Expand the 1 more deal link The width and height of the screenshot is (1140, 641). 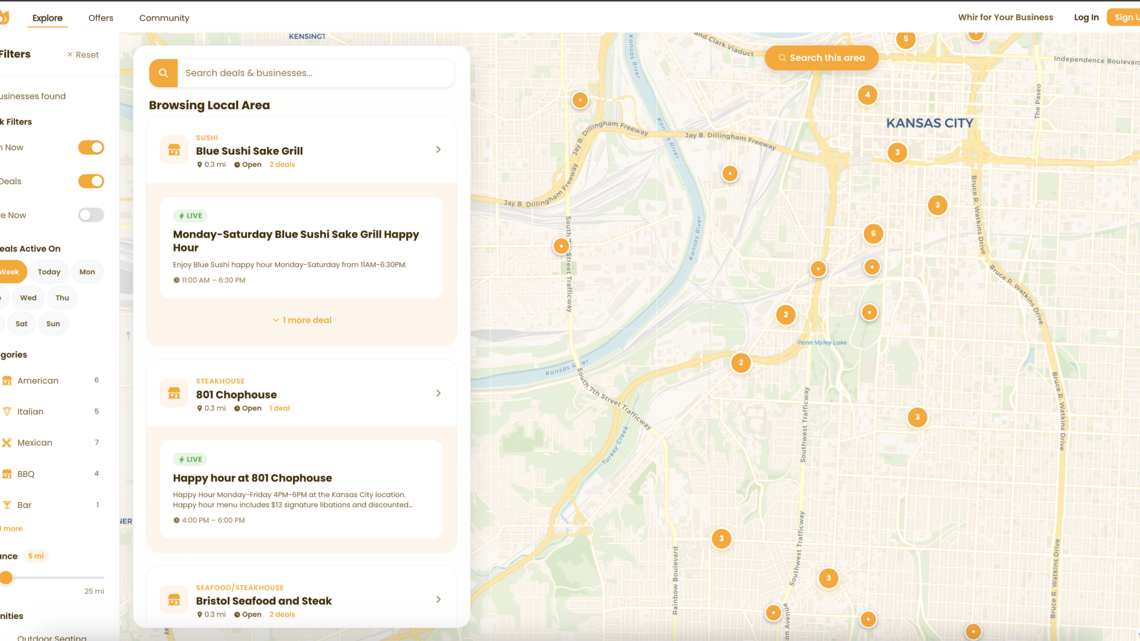[x=302, y=320]
